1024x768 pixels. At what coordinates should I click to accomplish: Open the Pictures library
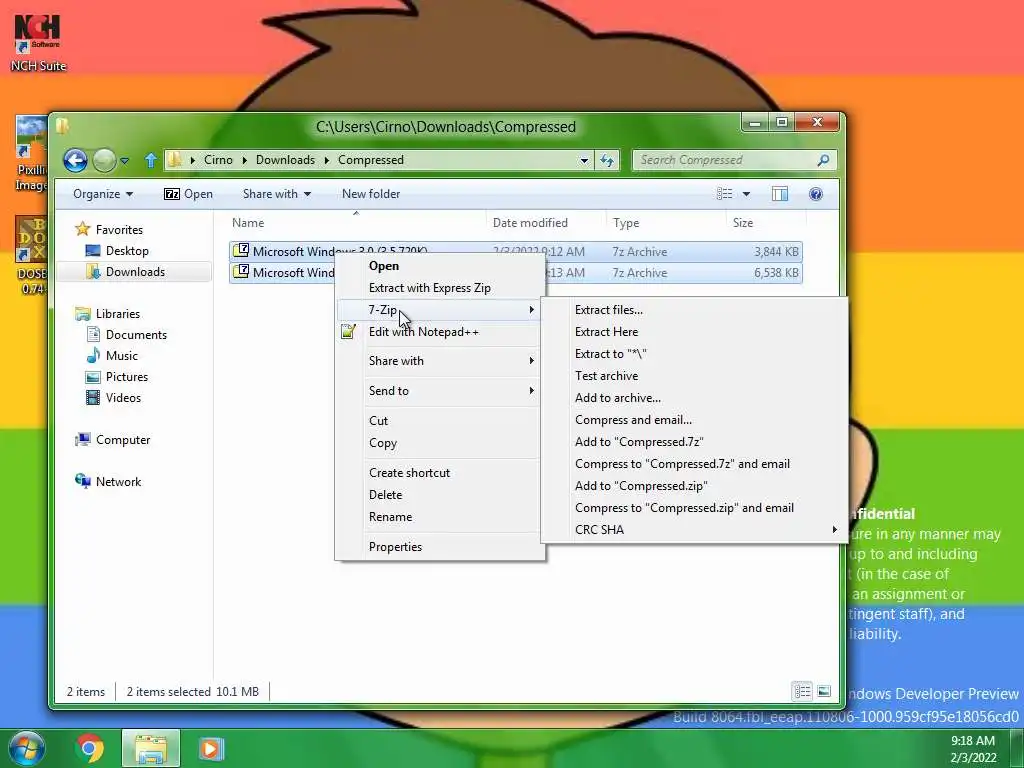click(118, 377)
